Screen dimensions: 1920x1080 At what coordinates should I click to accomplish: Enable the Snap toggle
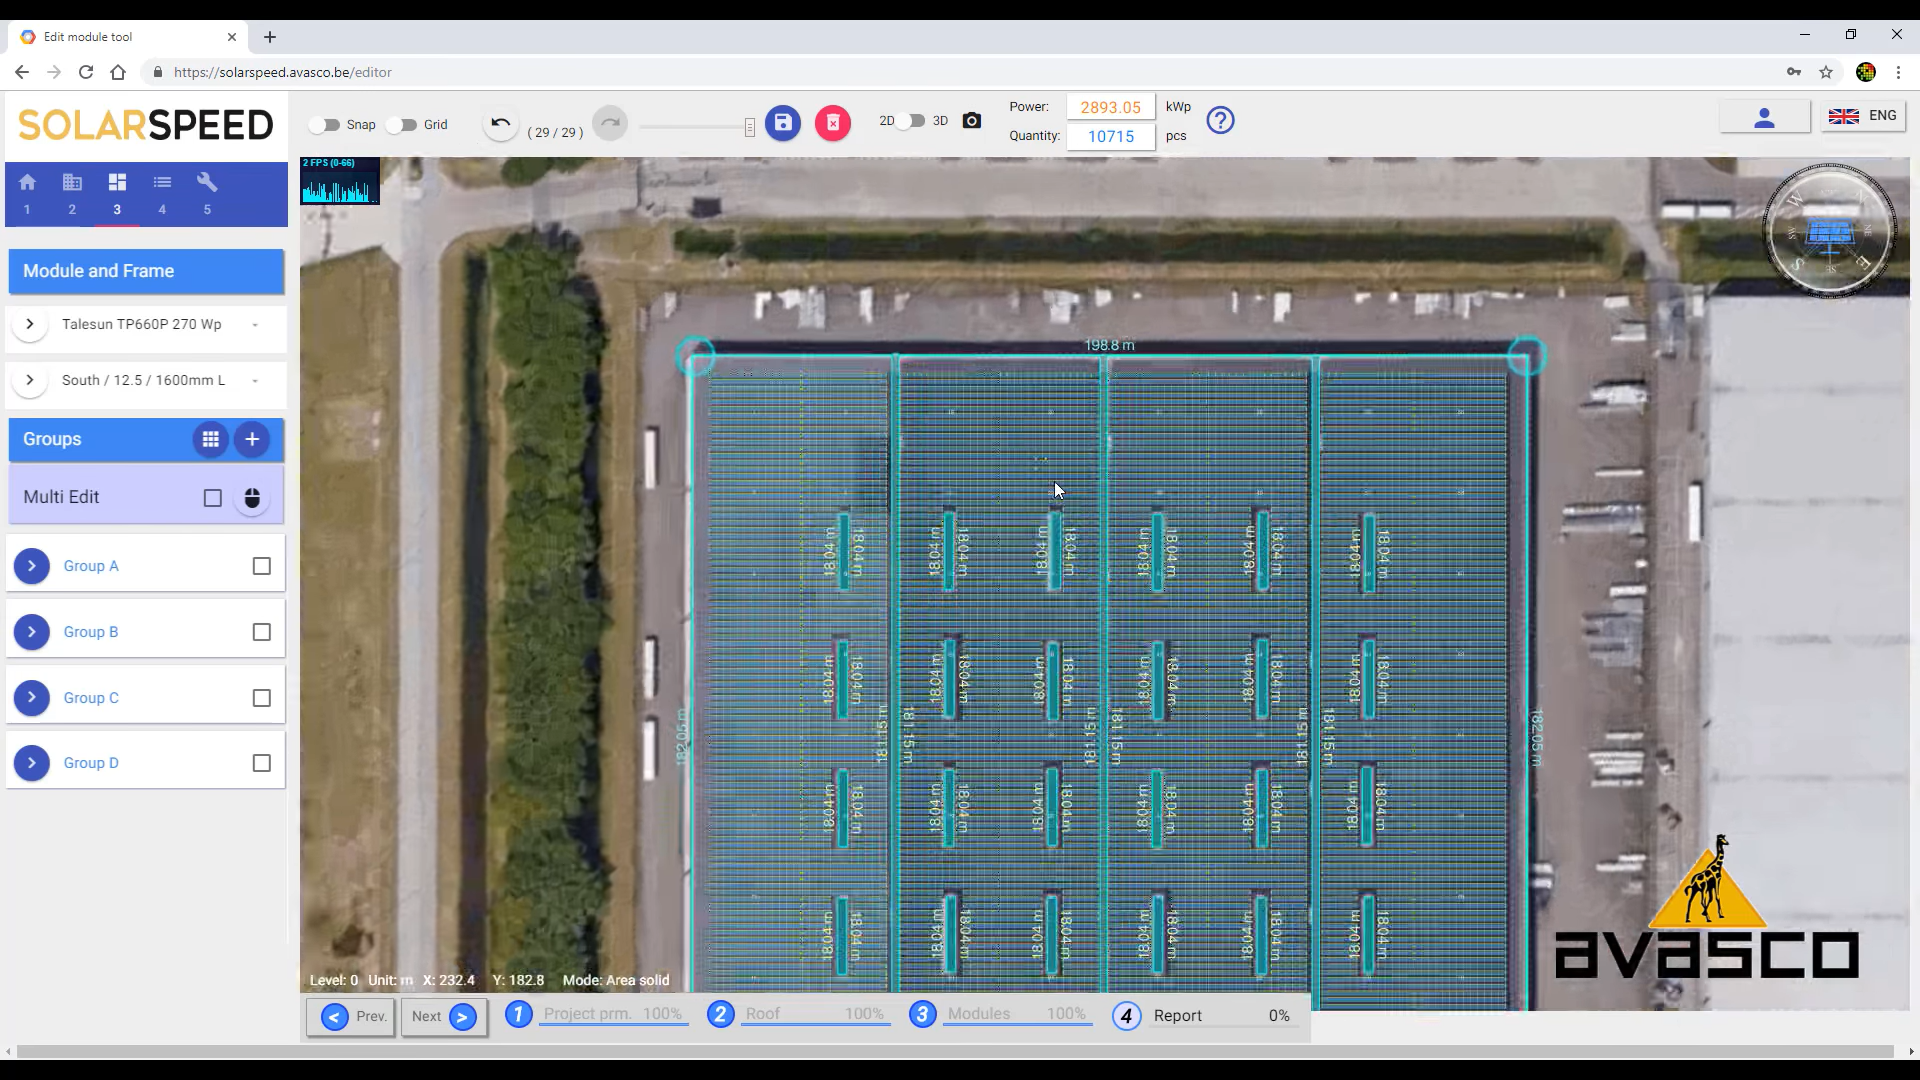(x=324, y=125)
